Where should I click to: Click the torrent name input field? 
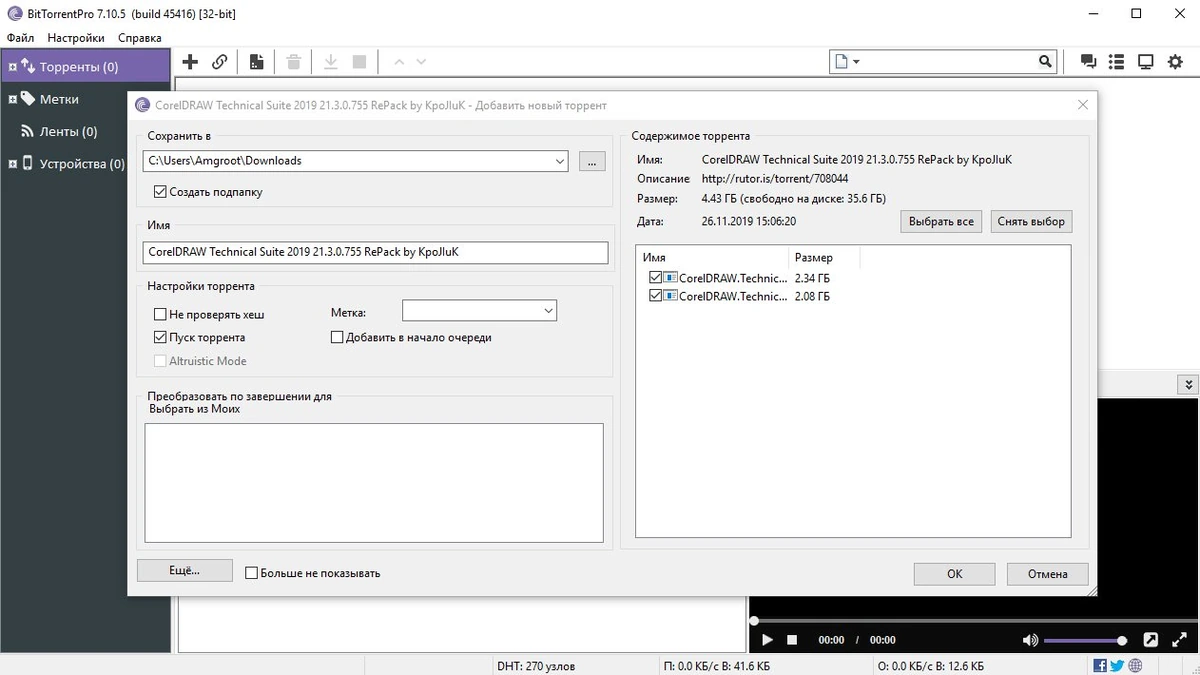tap(376, 253)
